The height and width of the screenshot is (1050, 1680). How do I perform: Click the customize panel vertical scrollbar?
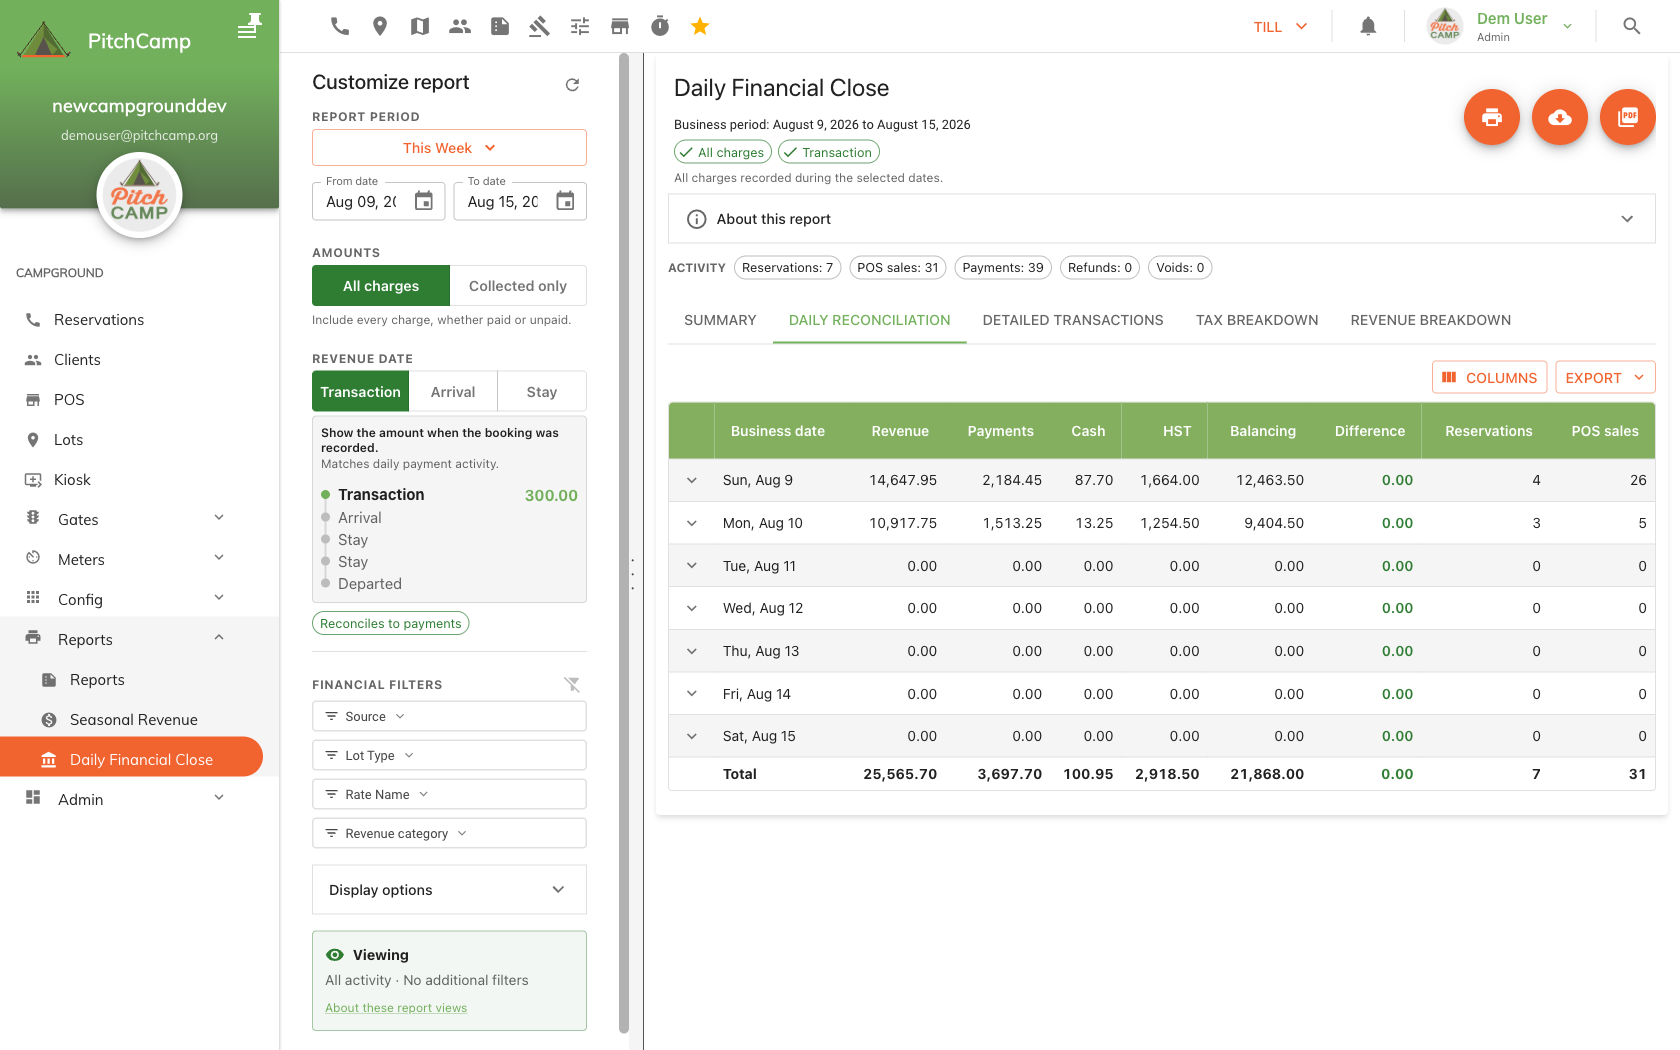tap(624, 543)
